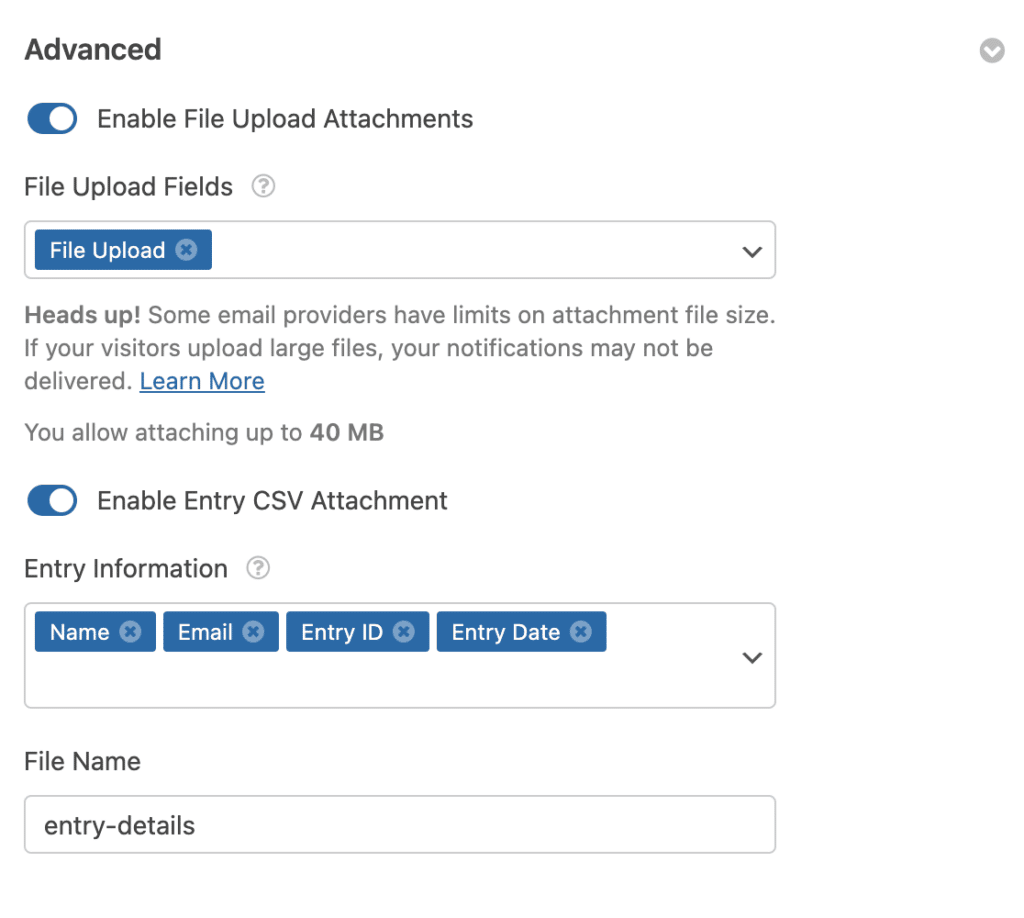This screenshot has width=1024, height=918.
Task: Show help for File Upload Fields
Action: pyautogui.click(x=263, y=187)
